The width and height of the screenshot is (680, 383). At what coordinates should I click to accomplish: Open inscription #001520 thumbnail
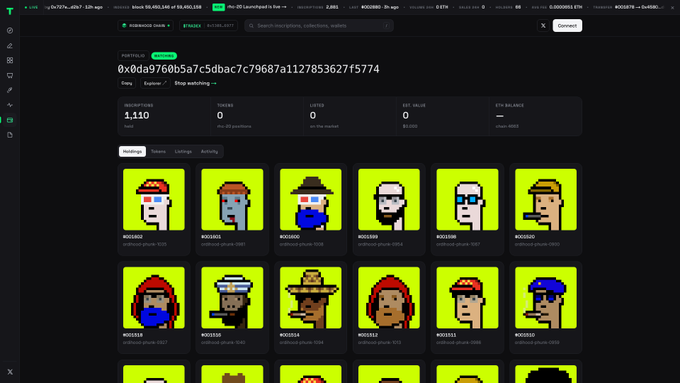(x=546, y=200)
